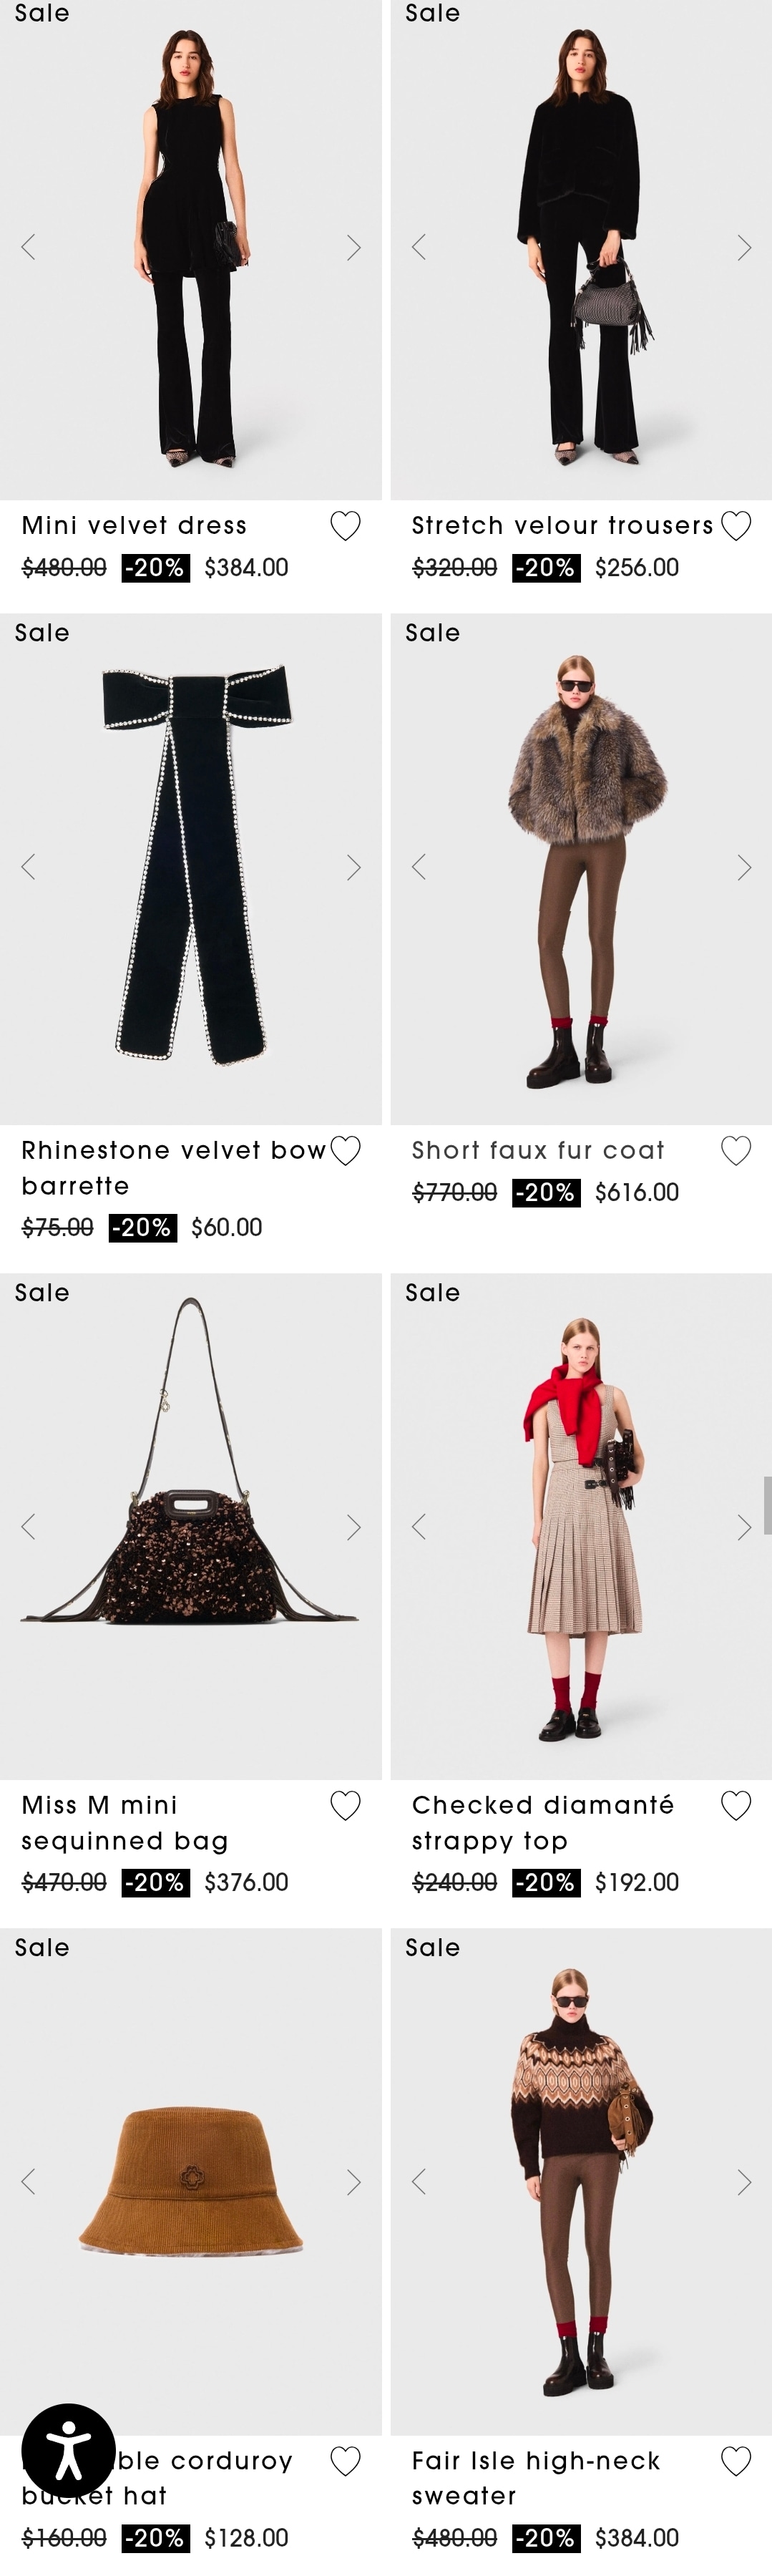The image size is (772, 2576).
Task: Favorite the Stretch velour trousers
Action: (x=736, y=526)
